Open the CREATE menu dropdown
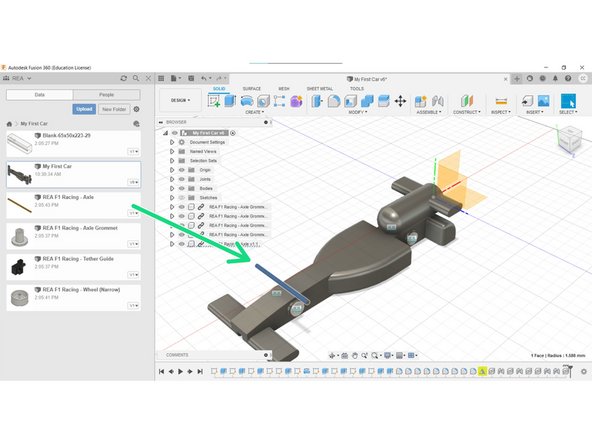This screenshot has width=592, height=444. (x=254, y=112)
